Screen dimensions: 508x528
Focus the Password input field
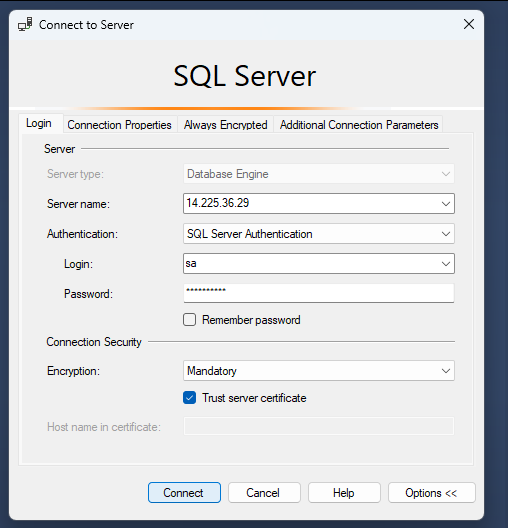point(319,293)
